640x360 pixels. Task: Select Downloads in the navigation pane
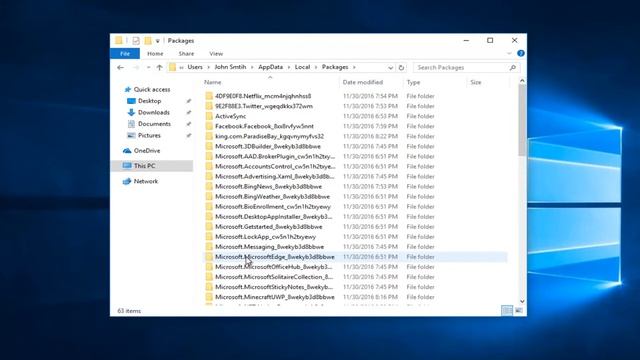(153, 112)
